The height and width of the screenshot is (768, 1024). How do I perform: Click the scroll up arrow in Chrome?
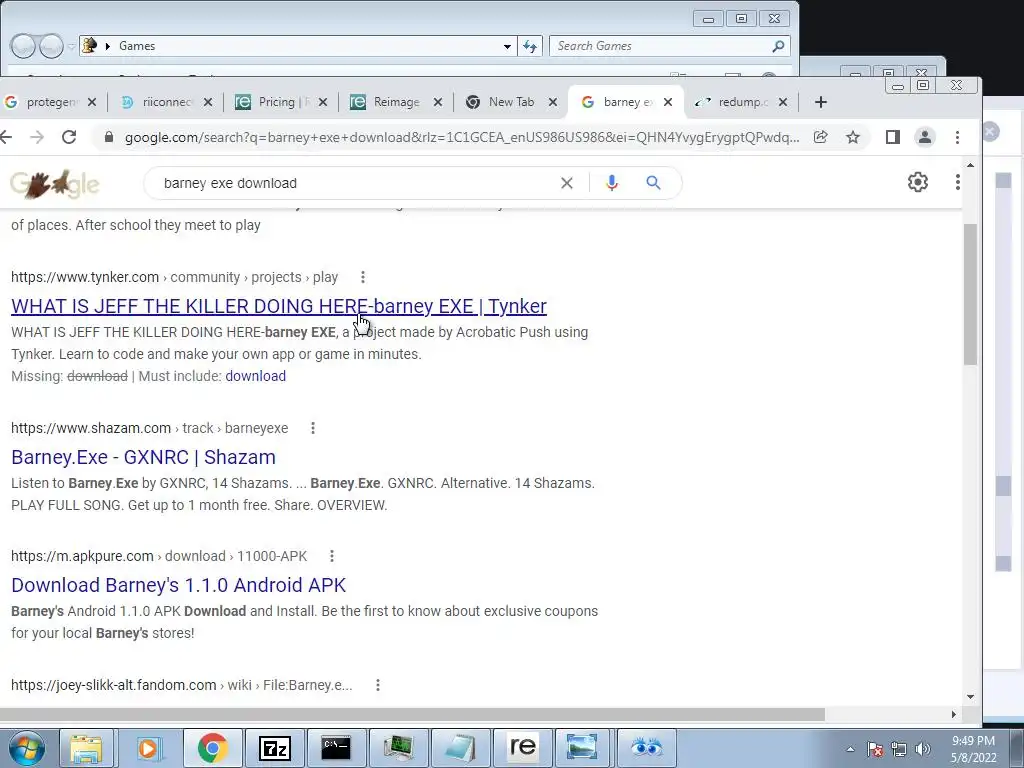(970, 166)
